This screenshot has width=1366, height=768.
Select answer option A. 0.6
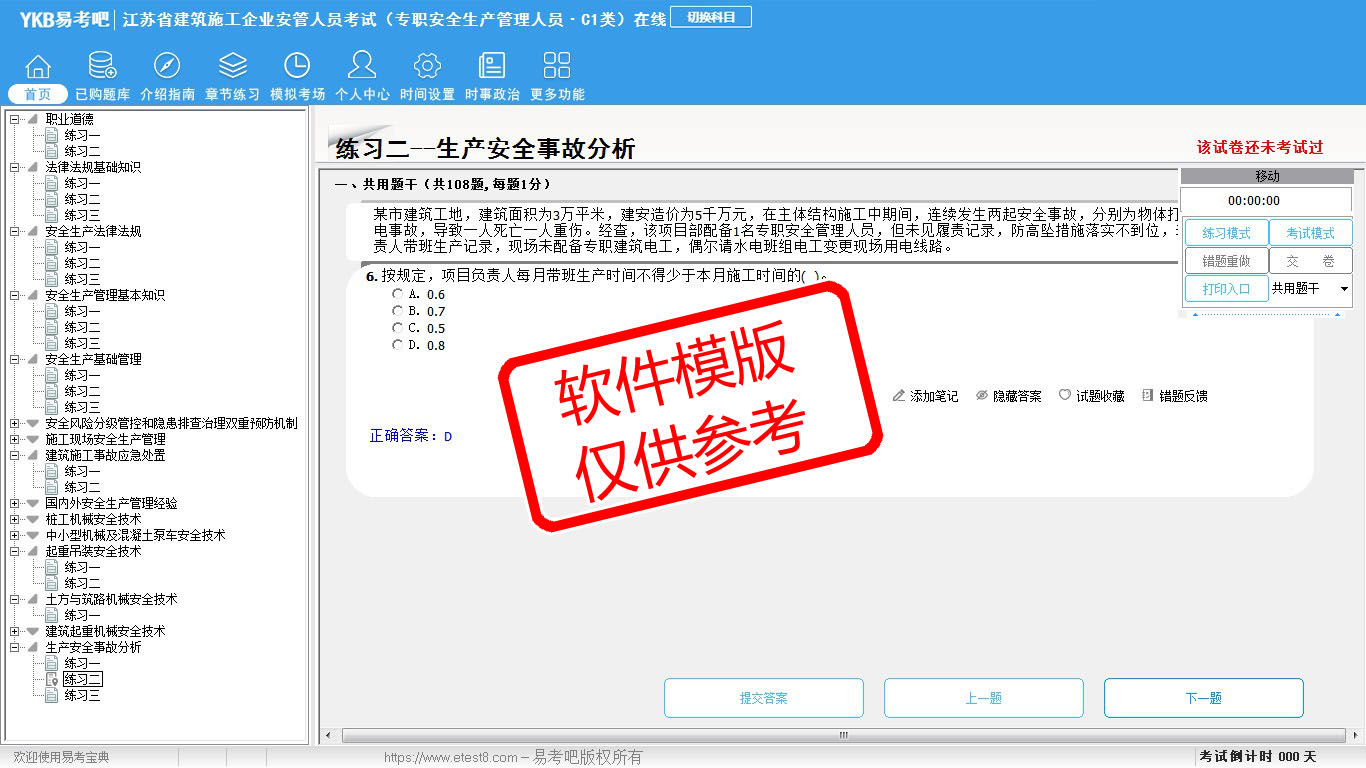point(398,294)
